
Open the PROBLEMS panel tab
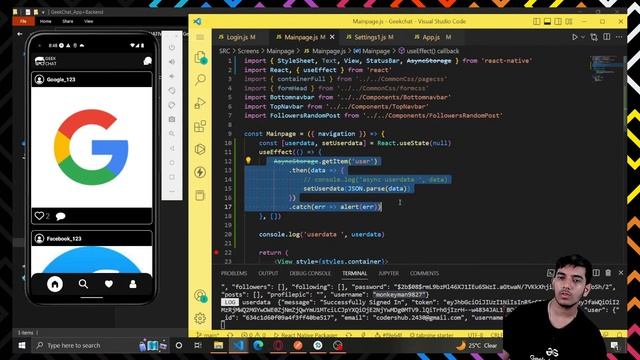[234, 273]
